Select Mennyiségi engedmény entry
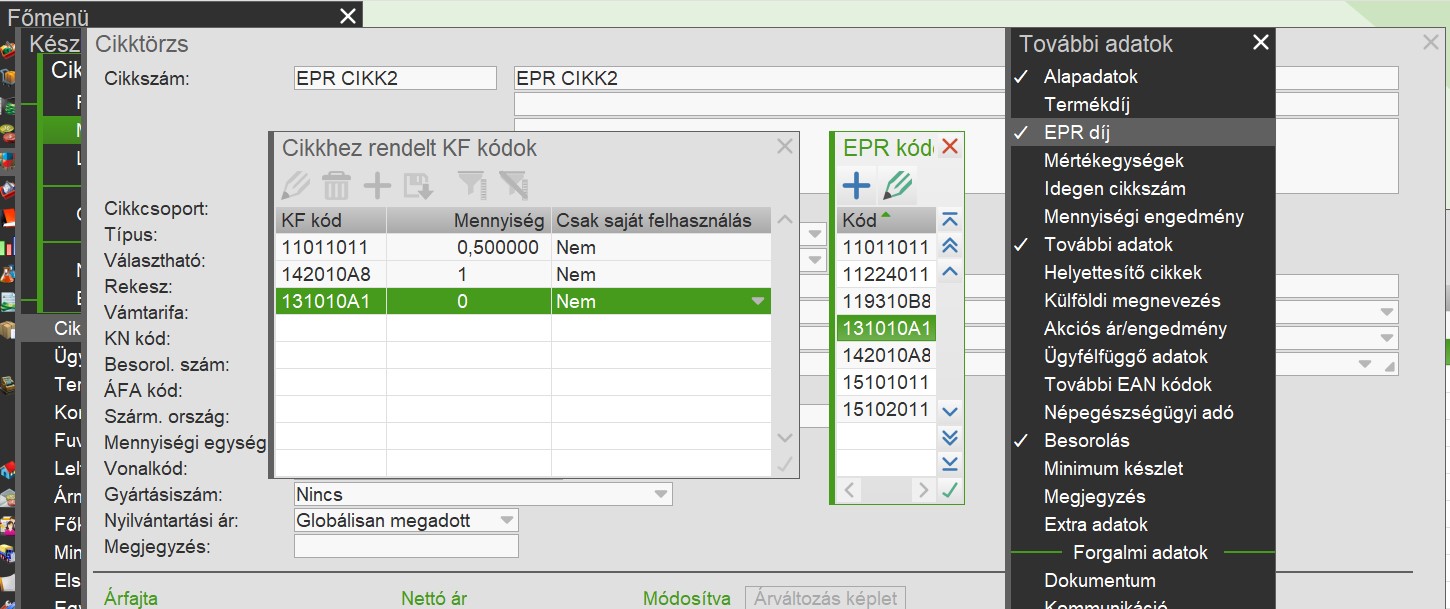The height and width of the screenshot is (609, 1450). click(x=1142, y=216)
